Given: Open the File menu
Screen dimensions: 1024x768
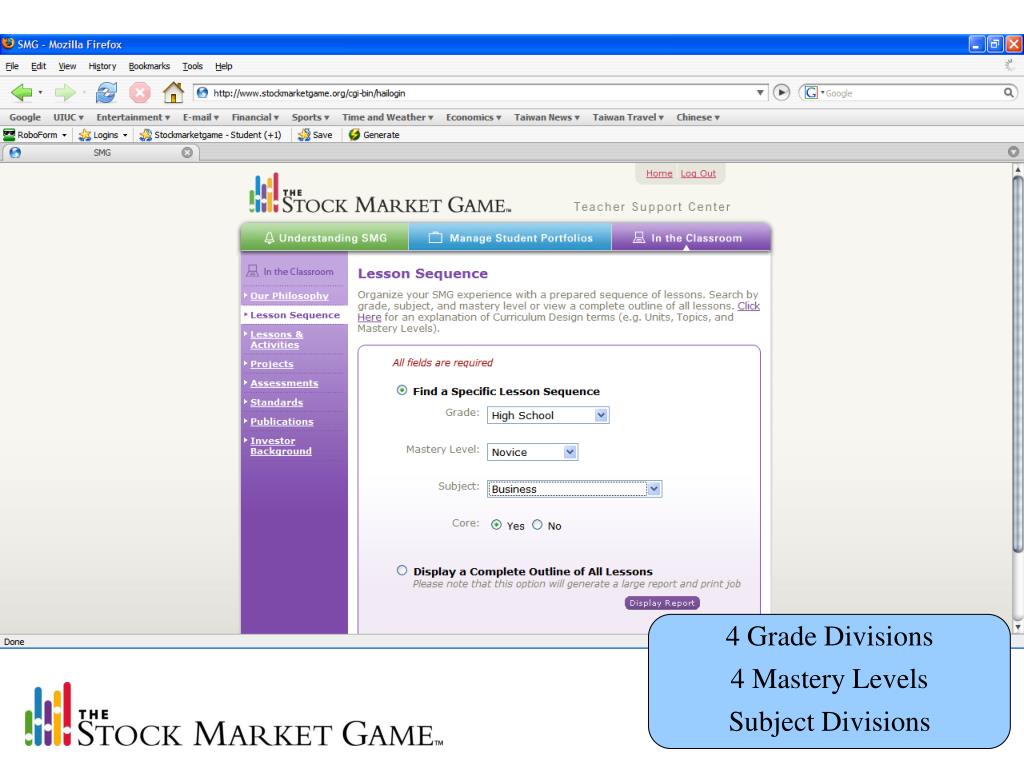Looking at the screenshot, I should click(12, 66).
